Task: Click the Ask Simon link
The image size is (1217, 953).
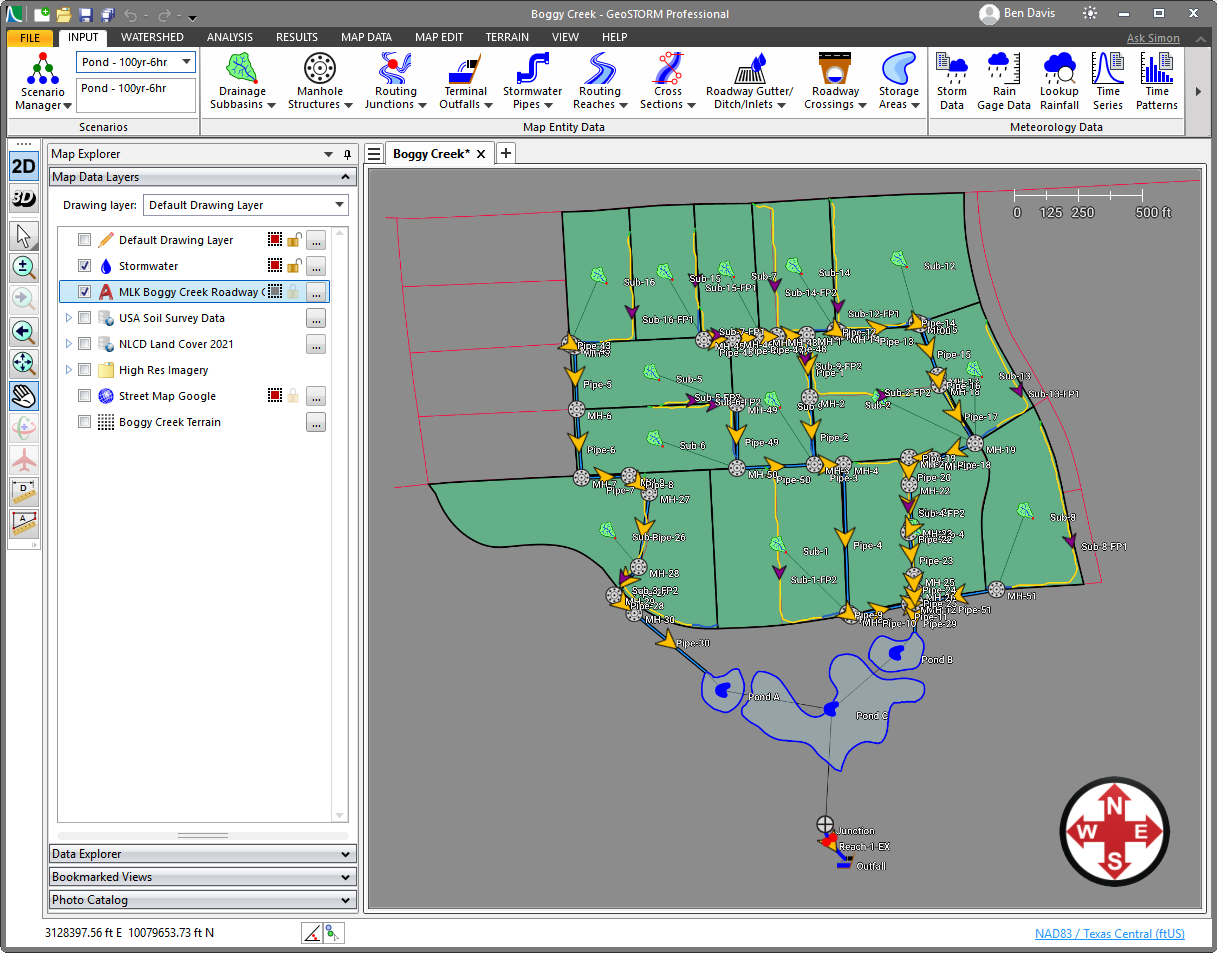Action: (x=1153, y=37)
